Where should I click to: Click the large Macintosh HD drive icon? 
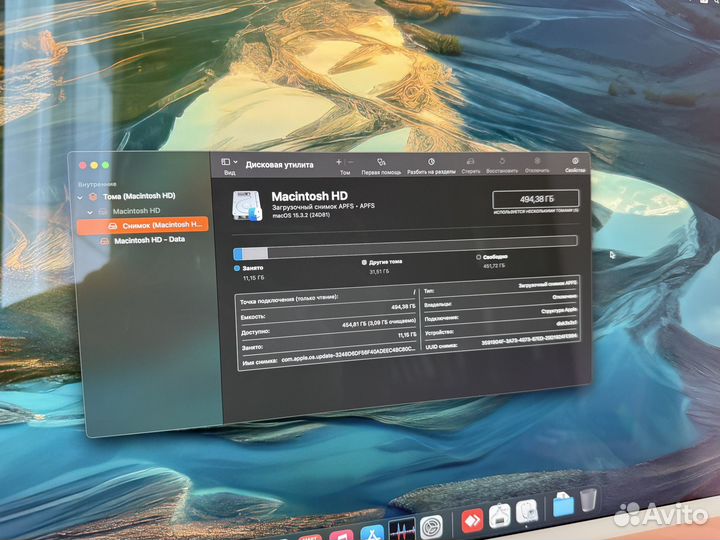pyautogui.click(x=248, y=206)
